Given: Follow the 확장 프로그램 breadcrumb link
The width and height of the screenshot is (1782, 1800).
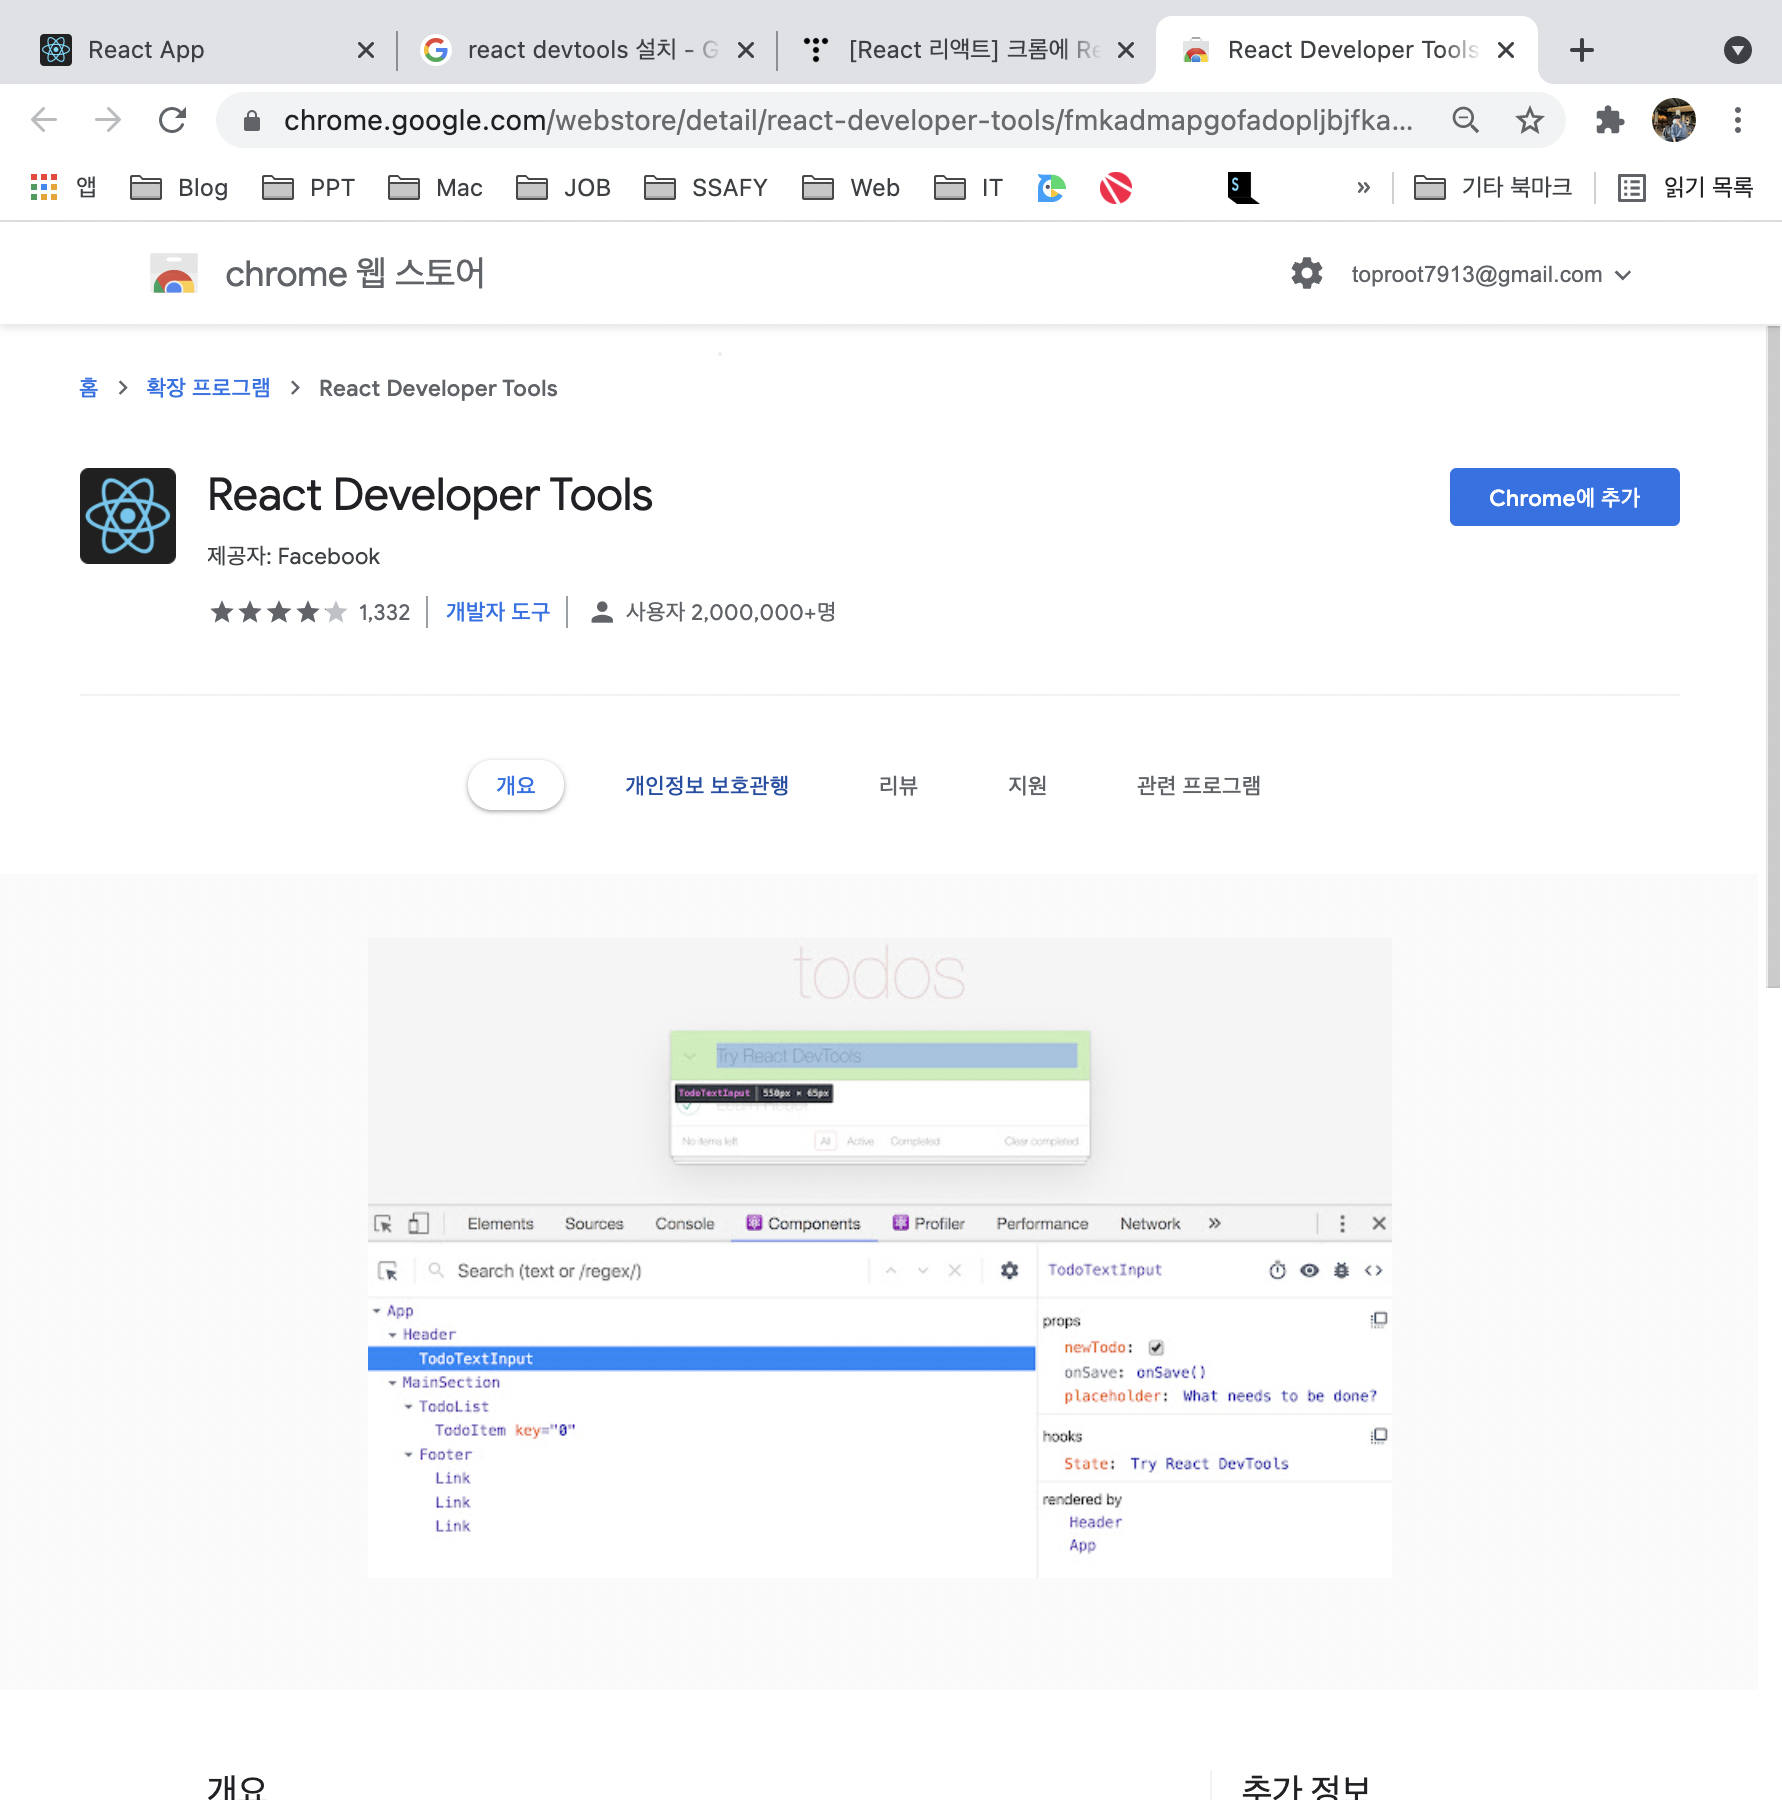Looking at the screenshot, I should pyautogui.click(x=208, y=388).
